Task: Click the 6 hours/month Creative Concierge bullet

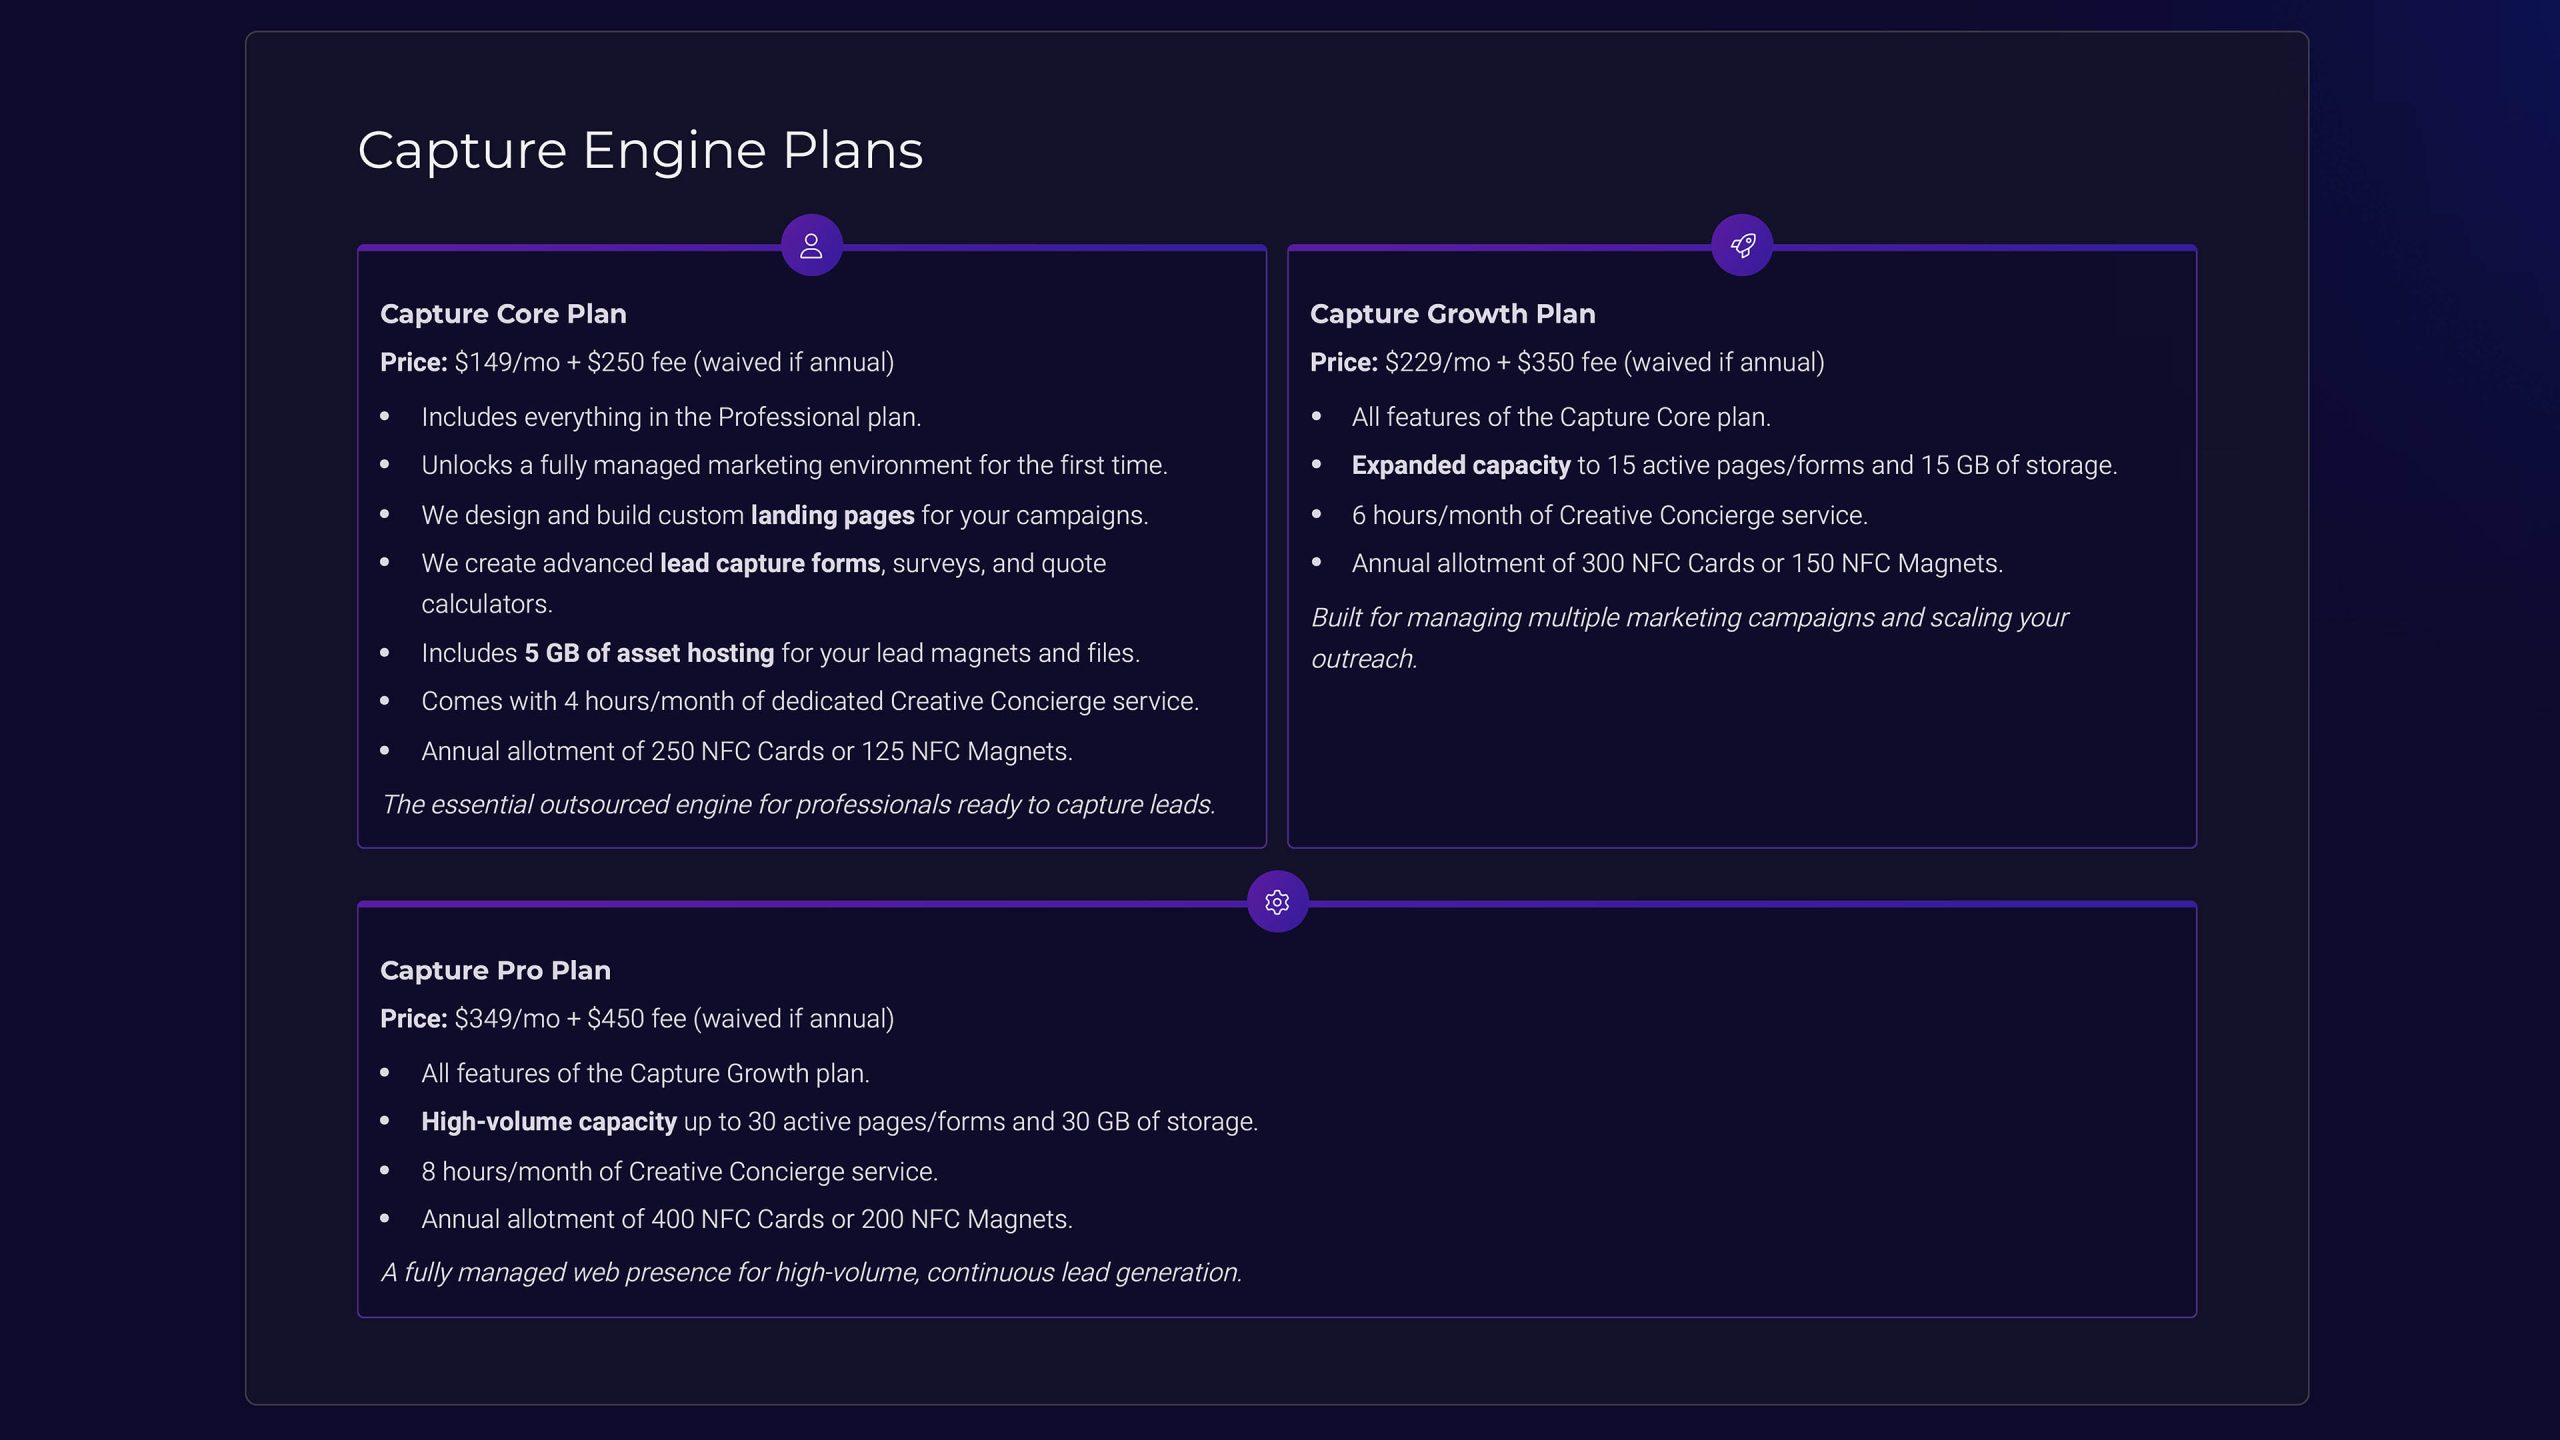Action: click(x=1609, y=515)
